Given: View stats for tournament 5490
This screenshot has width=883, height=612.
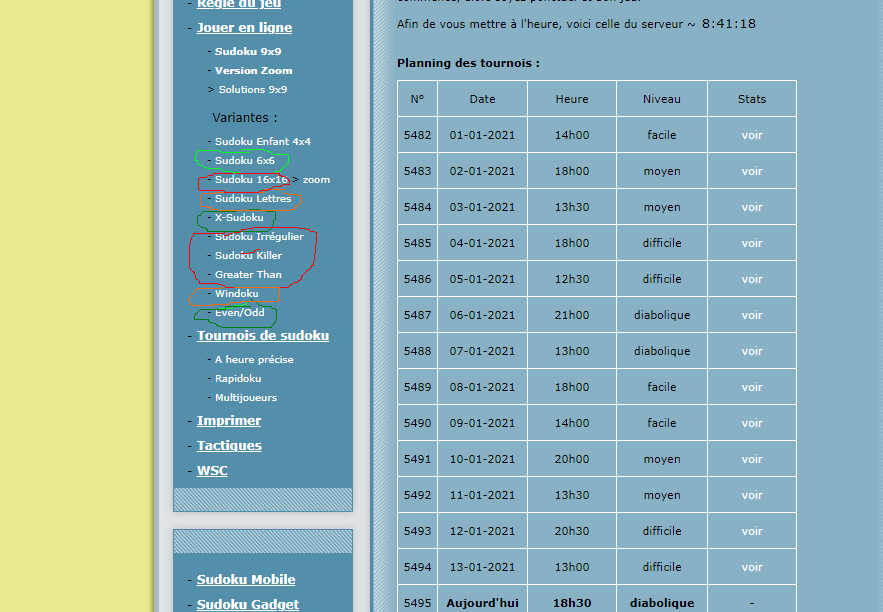Looking at the screenshot, I should pos(752,423).
